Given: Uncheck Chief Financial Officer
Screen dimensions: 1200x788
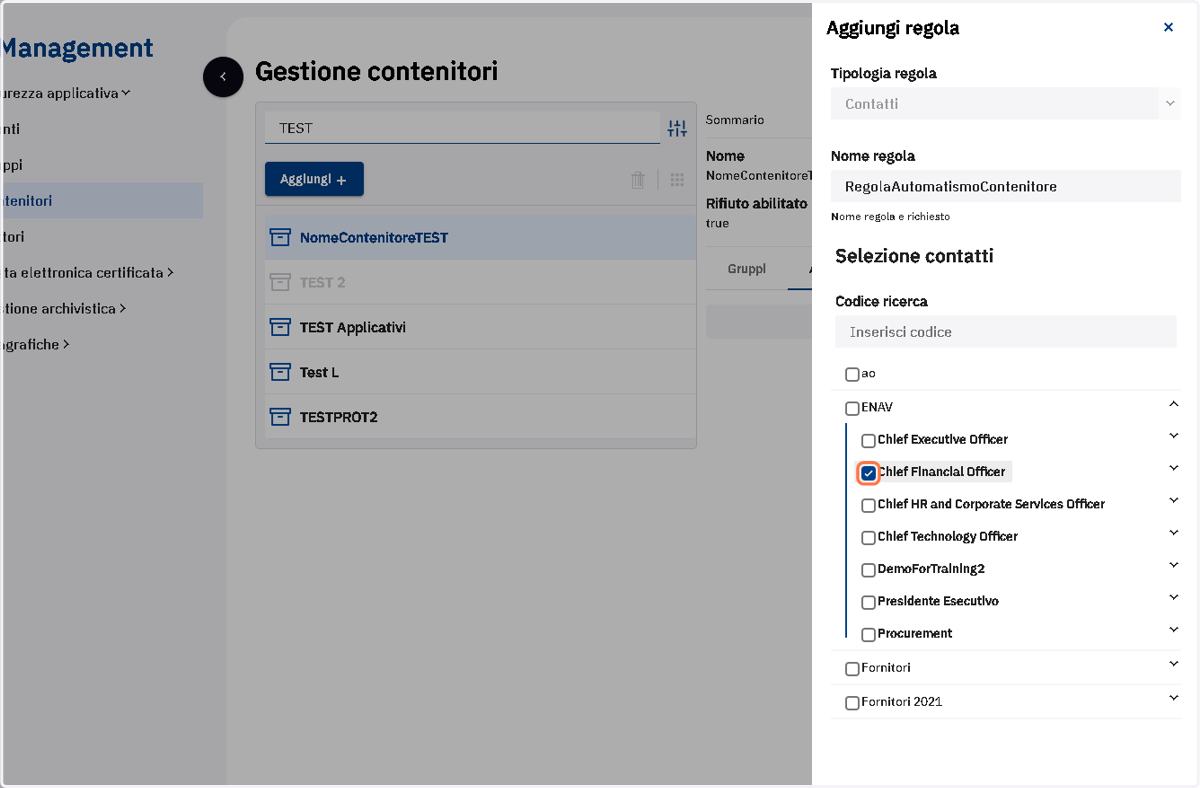Looking at the screenshot, I should click(869, 473).
